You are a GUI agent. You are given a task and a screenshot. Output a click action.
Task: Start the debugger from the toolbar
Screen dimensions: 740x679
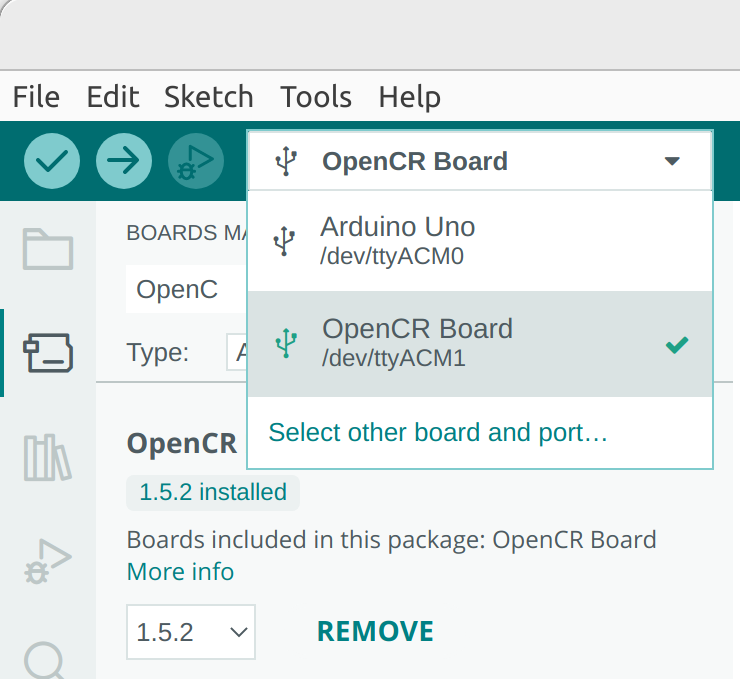click(x=196, y=161)
